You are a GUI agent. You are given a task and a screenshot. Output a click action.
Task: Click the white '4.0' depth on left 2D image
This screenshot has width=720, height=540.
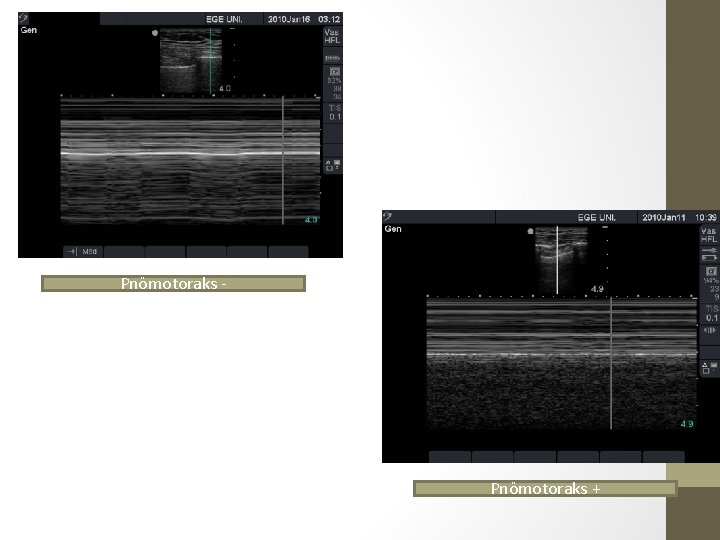click(225, 88)
